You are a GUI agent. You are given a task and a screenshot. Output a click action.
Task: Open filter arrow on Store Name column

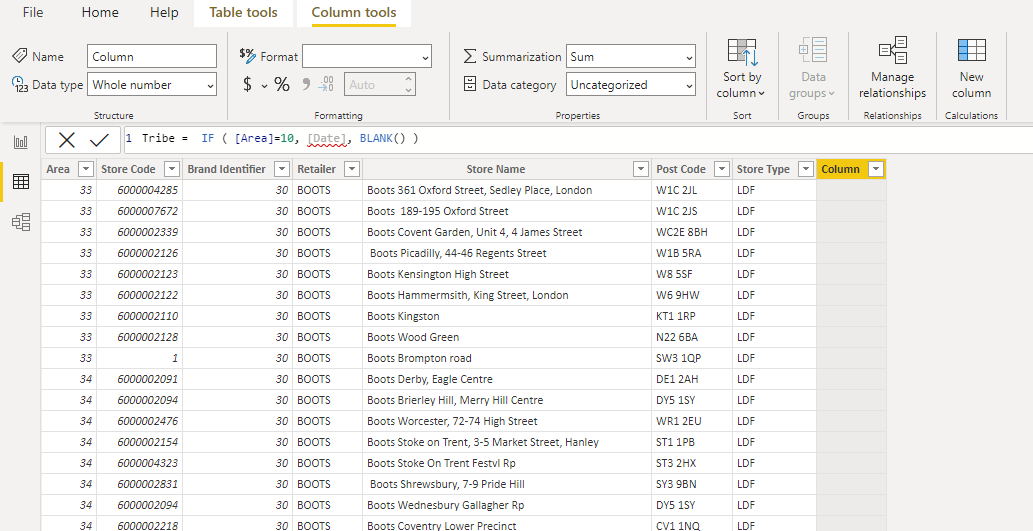click(x=640, y=169)
